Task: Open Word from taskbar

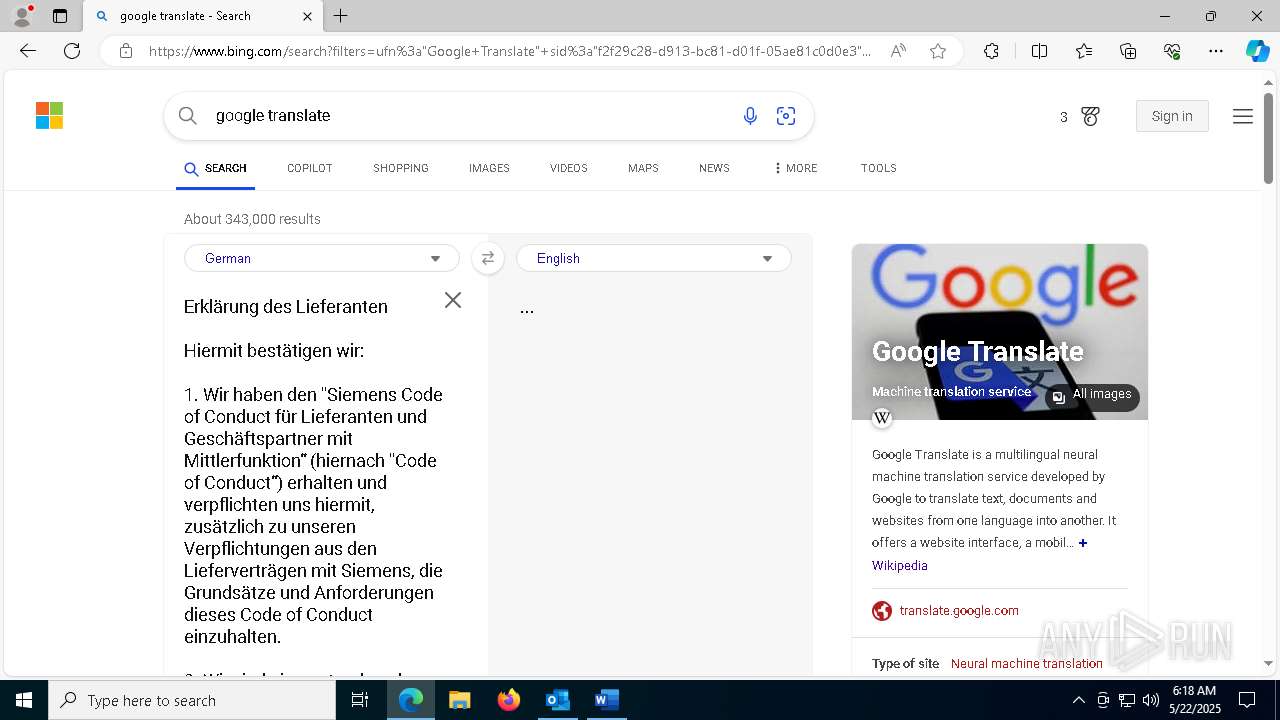Action: (x=606, y=700)
